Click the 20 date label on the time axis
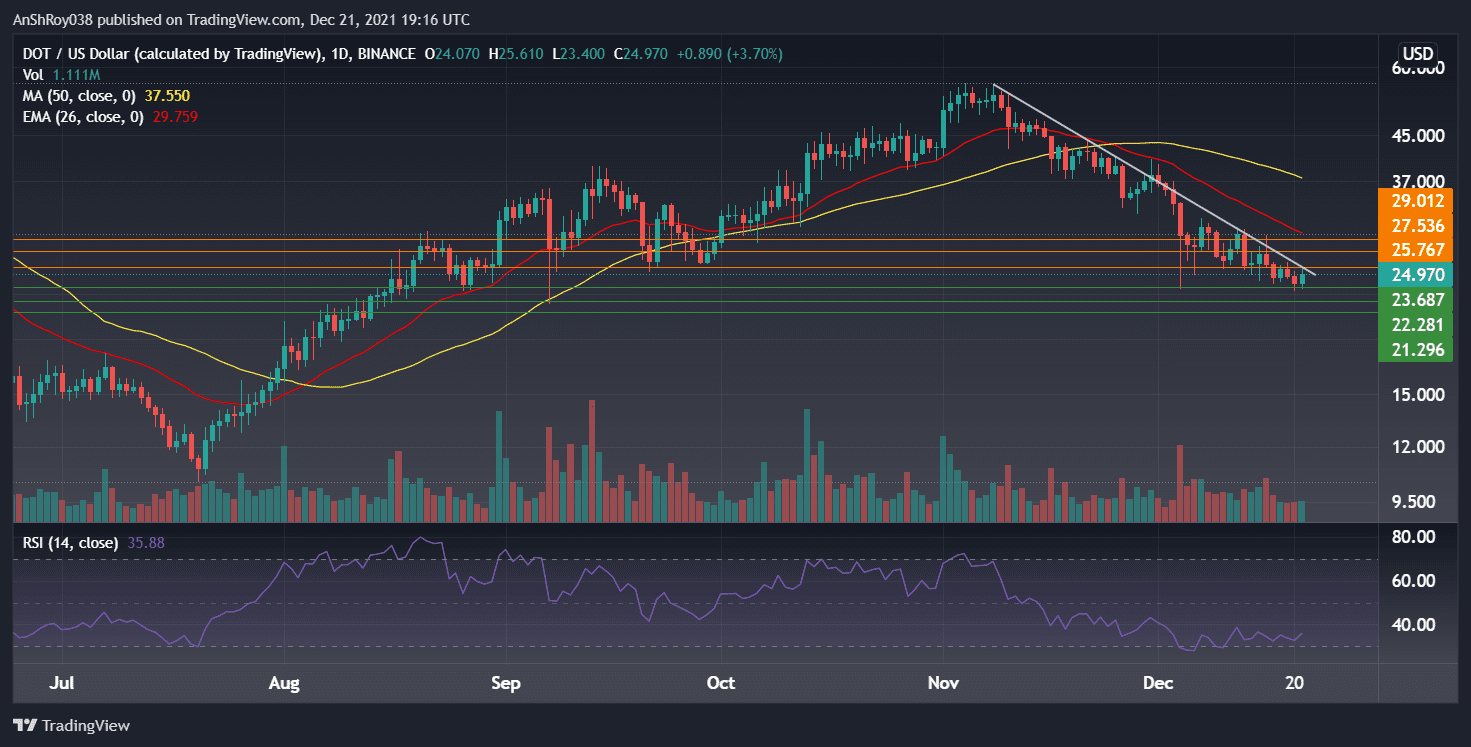1471x747 pixels. coord(1294,683)
